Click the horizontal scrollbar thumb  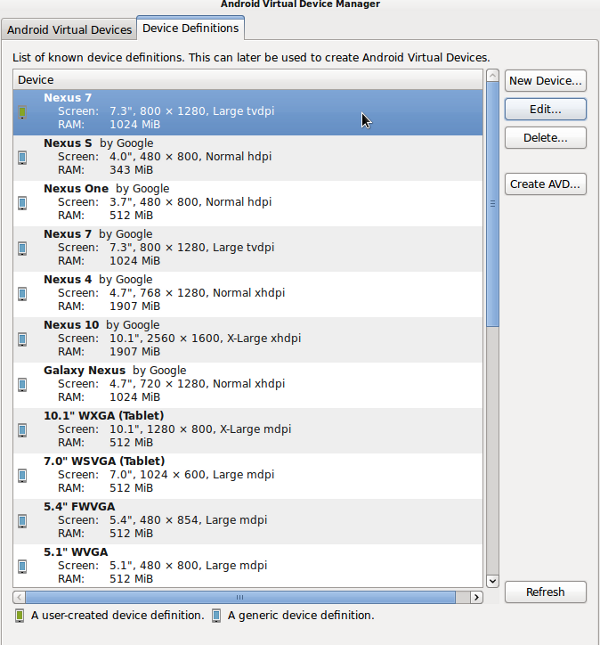(x=240, y=597)
